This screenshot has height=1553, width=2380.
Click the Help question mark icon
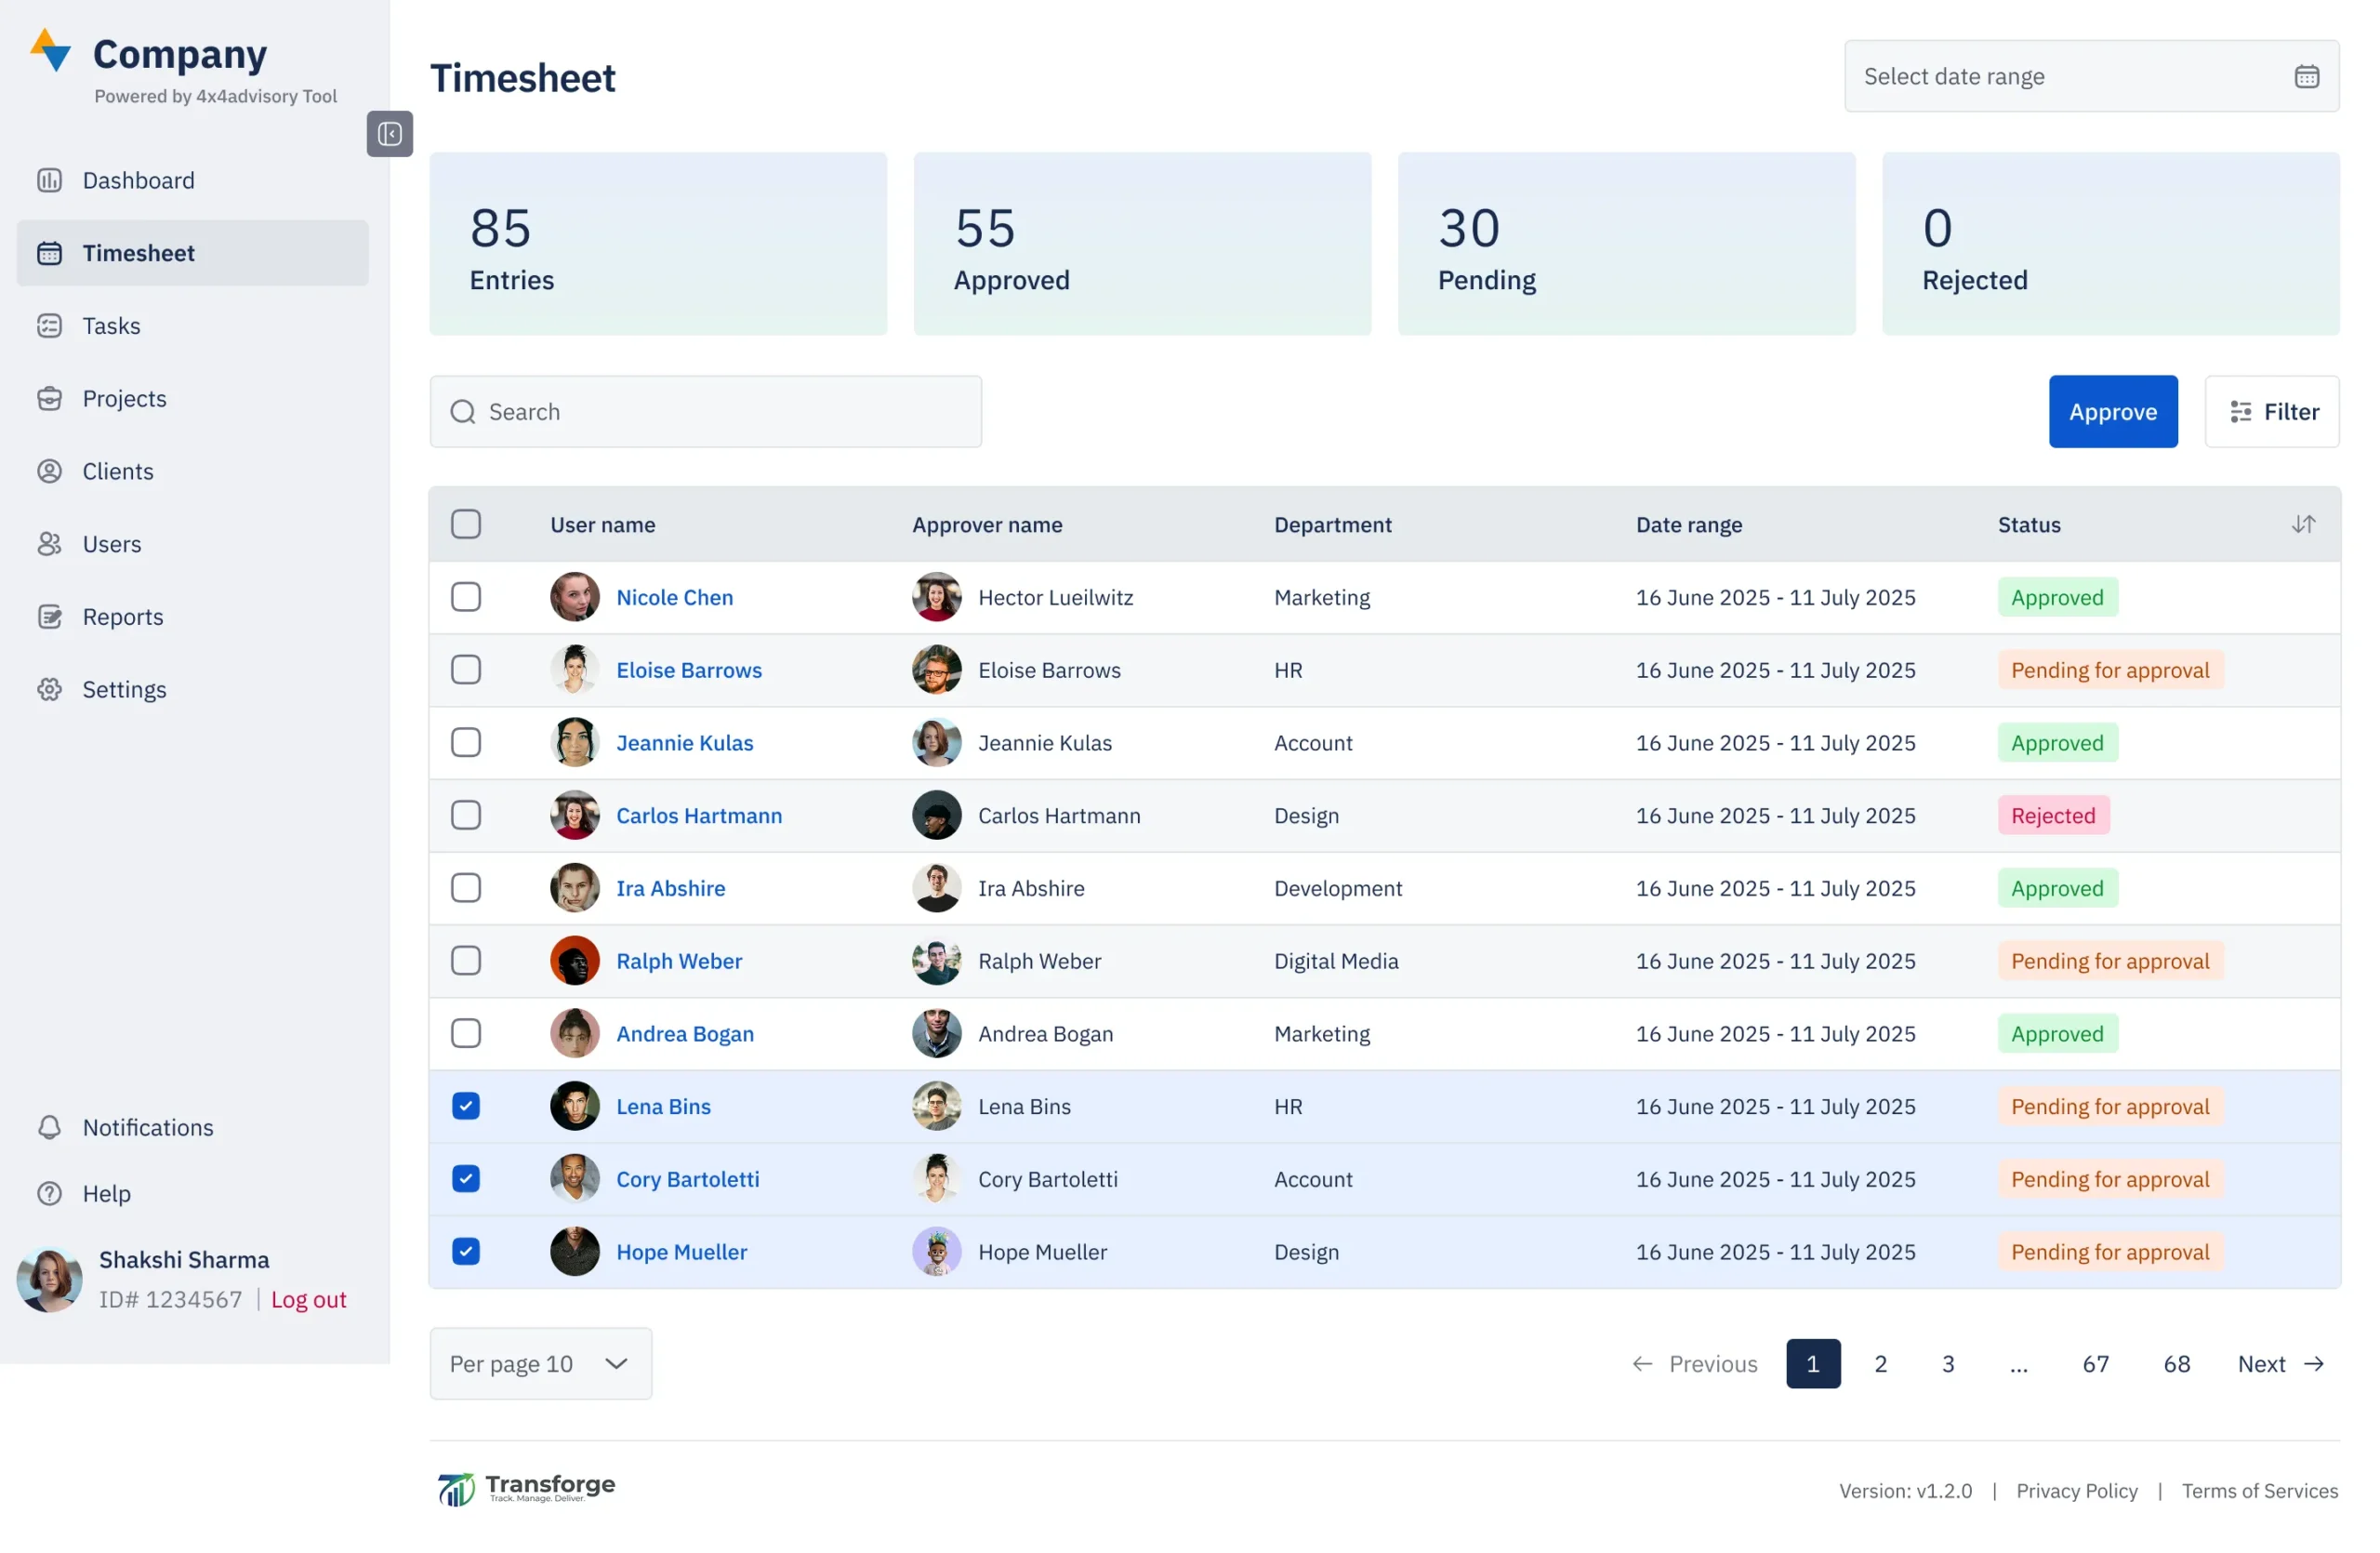50,1194
